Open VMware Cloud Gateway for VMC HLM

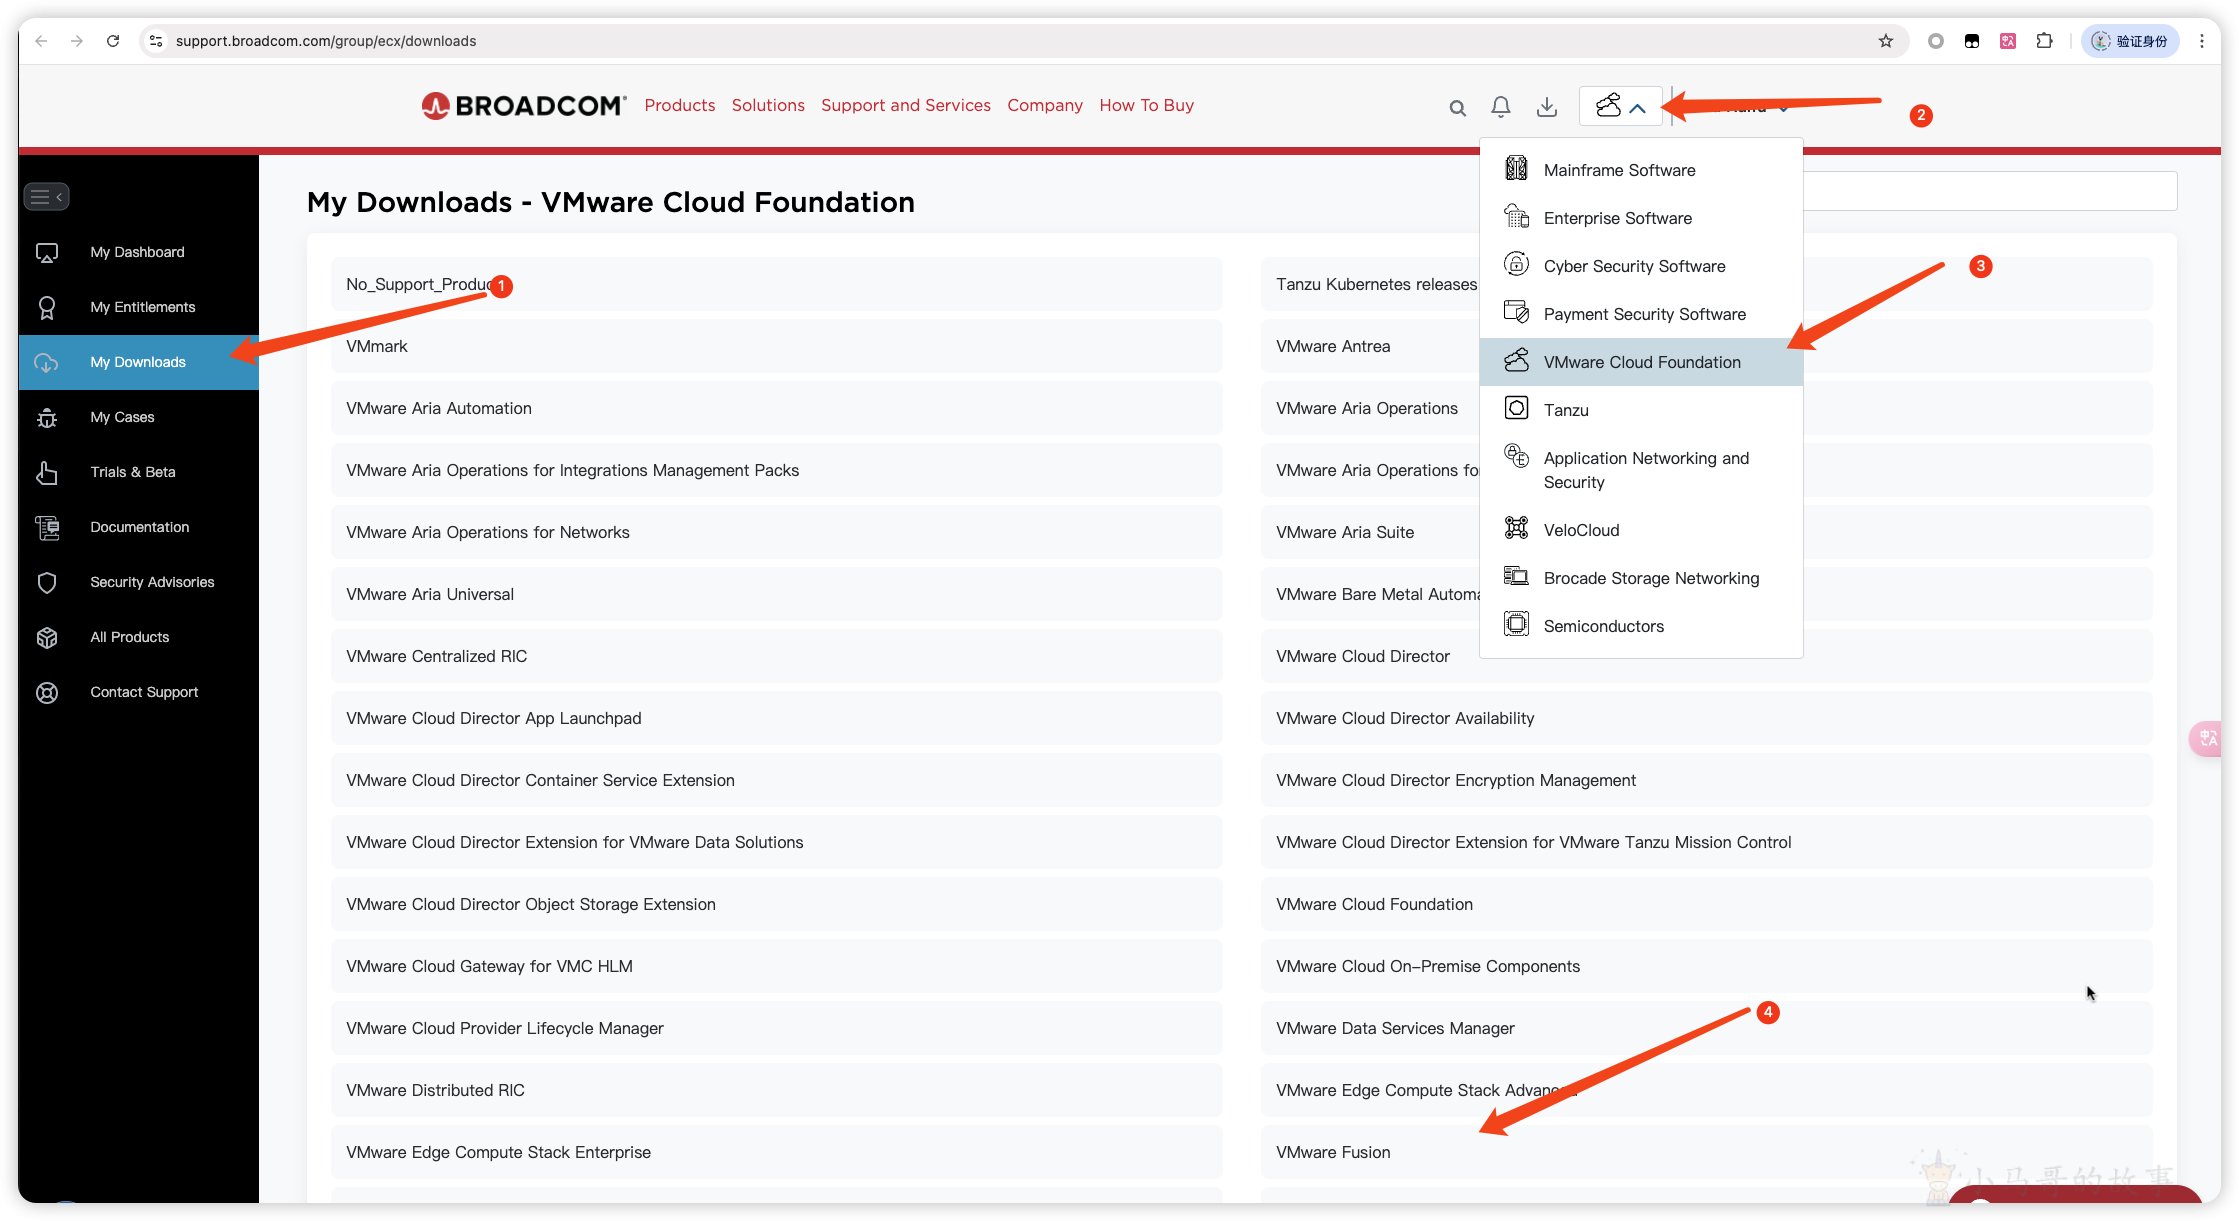coord(776,966)
